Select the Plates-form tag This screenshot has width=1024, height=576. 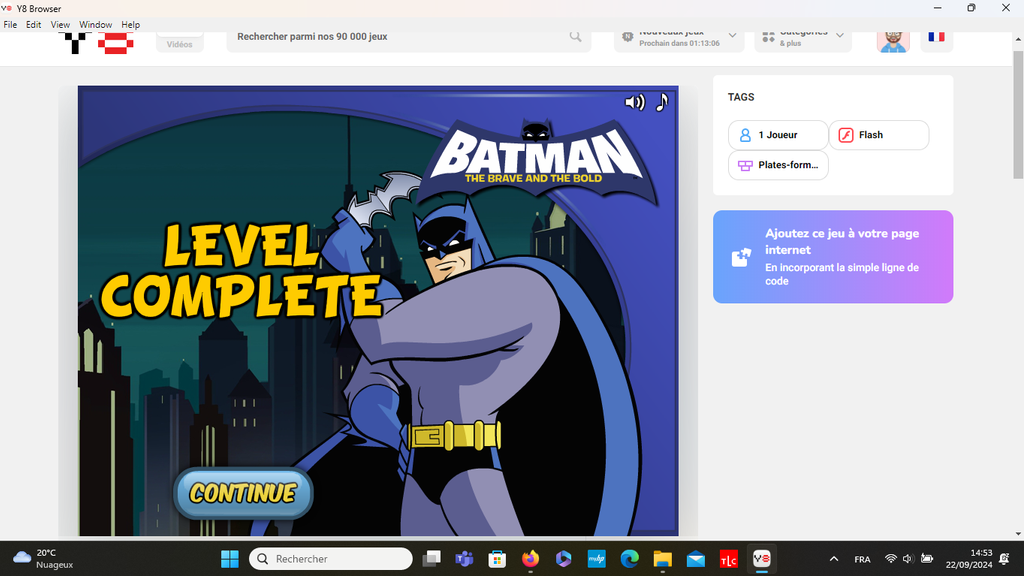[778, 165]
